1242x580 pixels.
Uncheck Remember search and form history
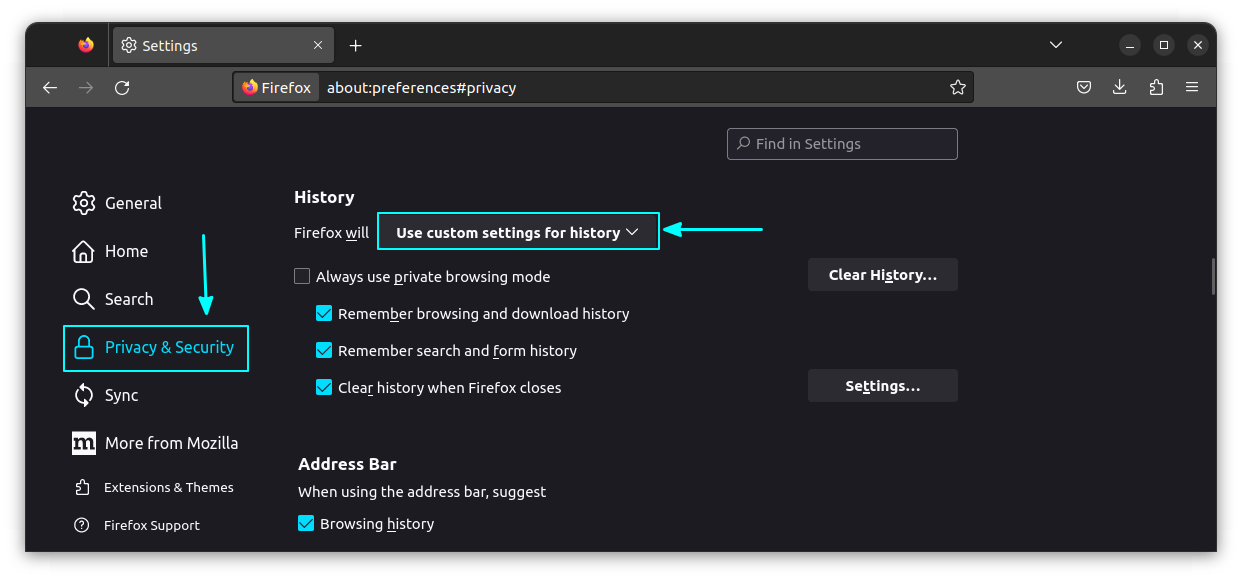tap(324, 350)
